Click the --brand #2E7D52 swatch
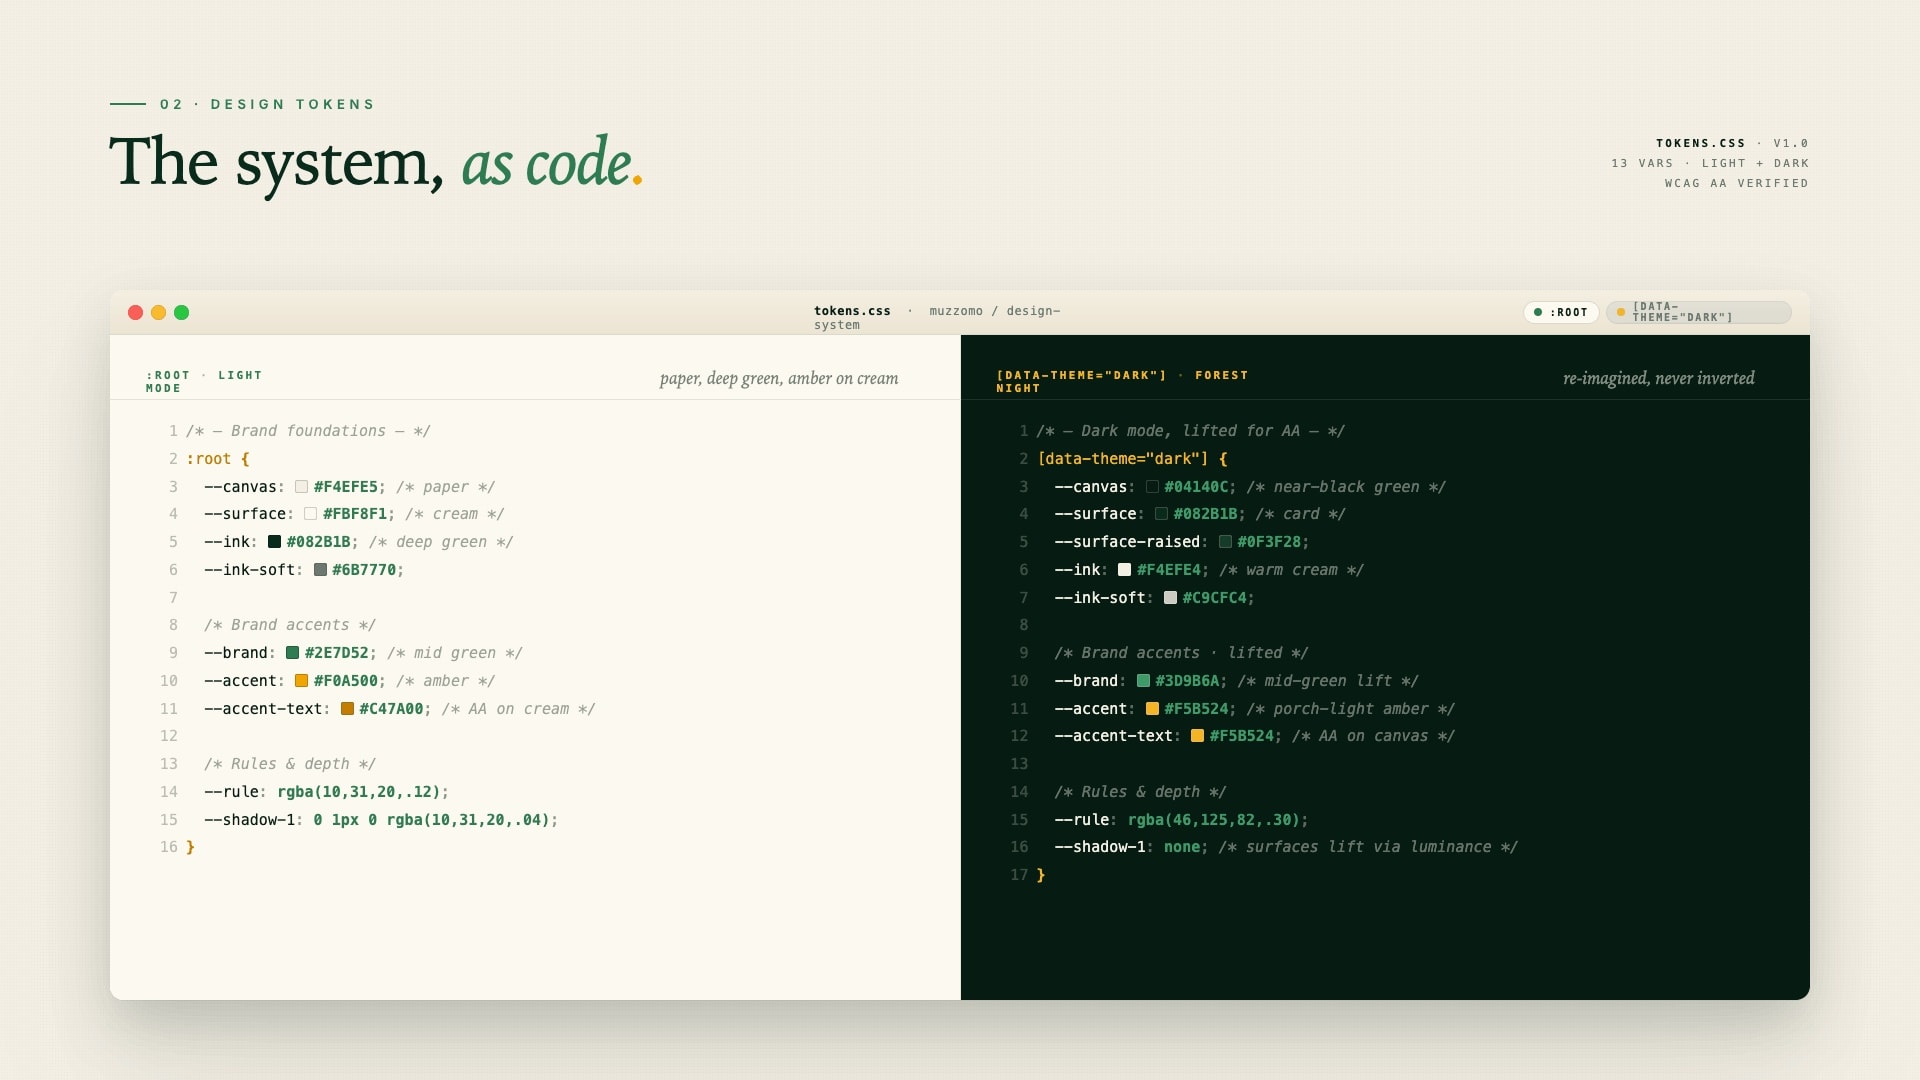1920x1080 pixels. (x=292, y=653)
